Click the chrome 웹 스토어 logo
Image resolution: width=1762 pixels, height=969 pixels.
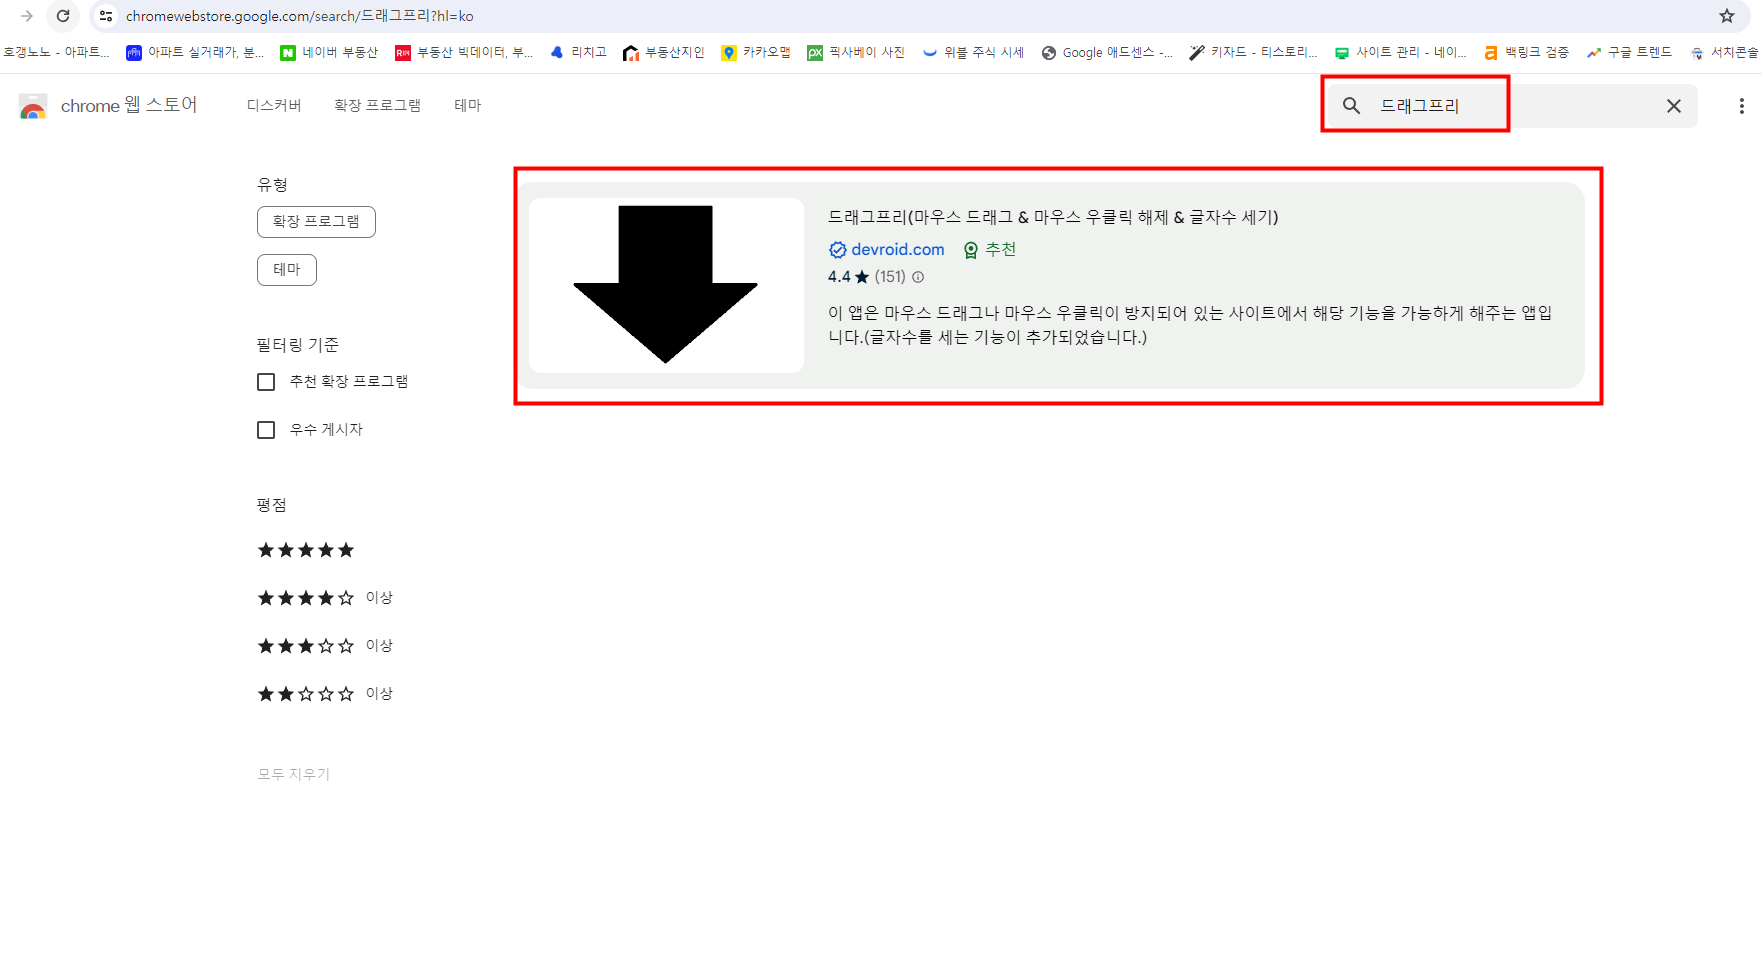tap(108, 105)
